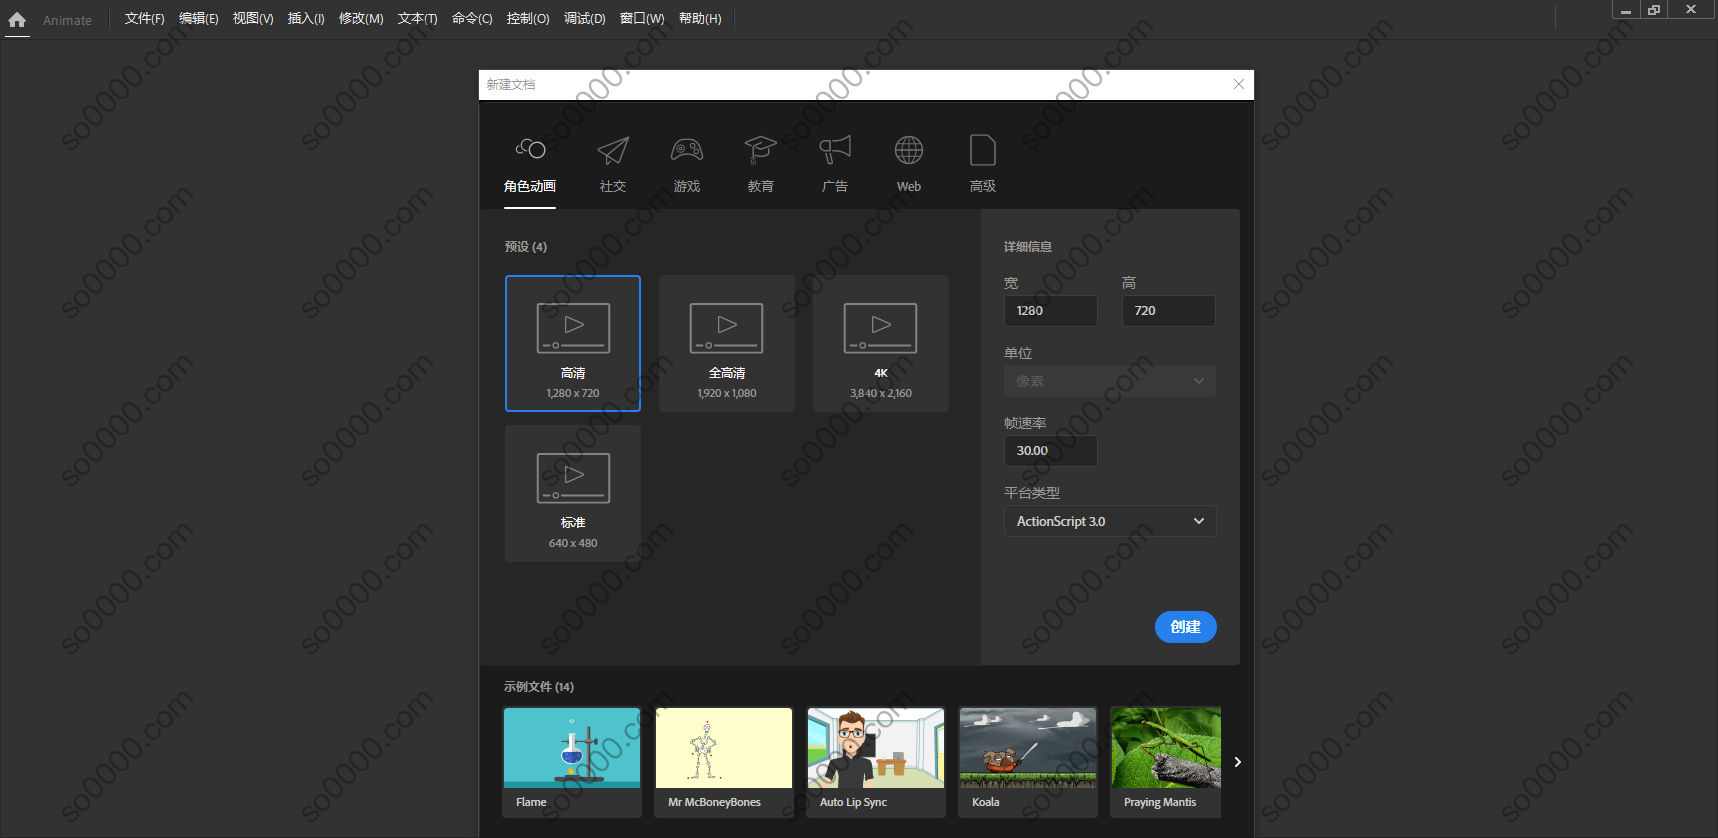Open the 窗口(W) menu
The width and height of the screenshot is (1718, 838).
[641, 19]
